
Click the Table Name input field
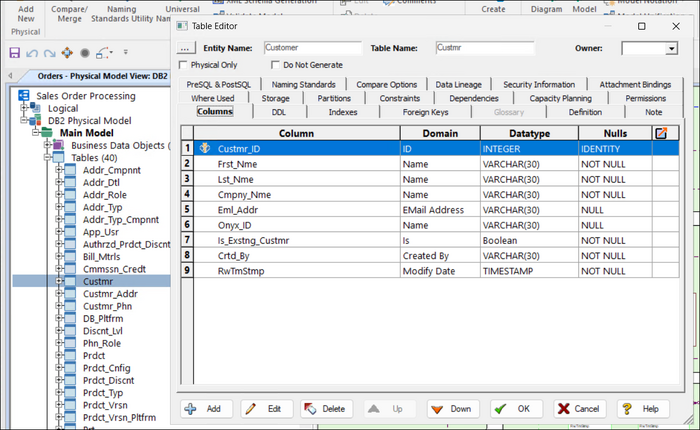485,48
